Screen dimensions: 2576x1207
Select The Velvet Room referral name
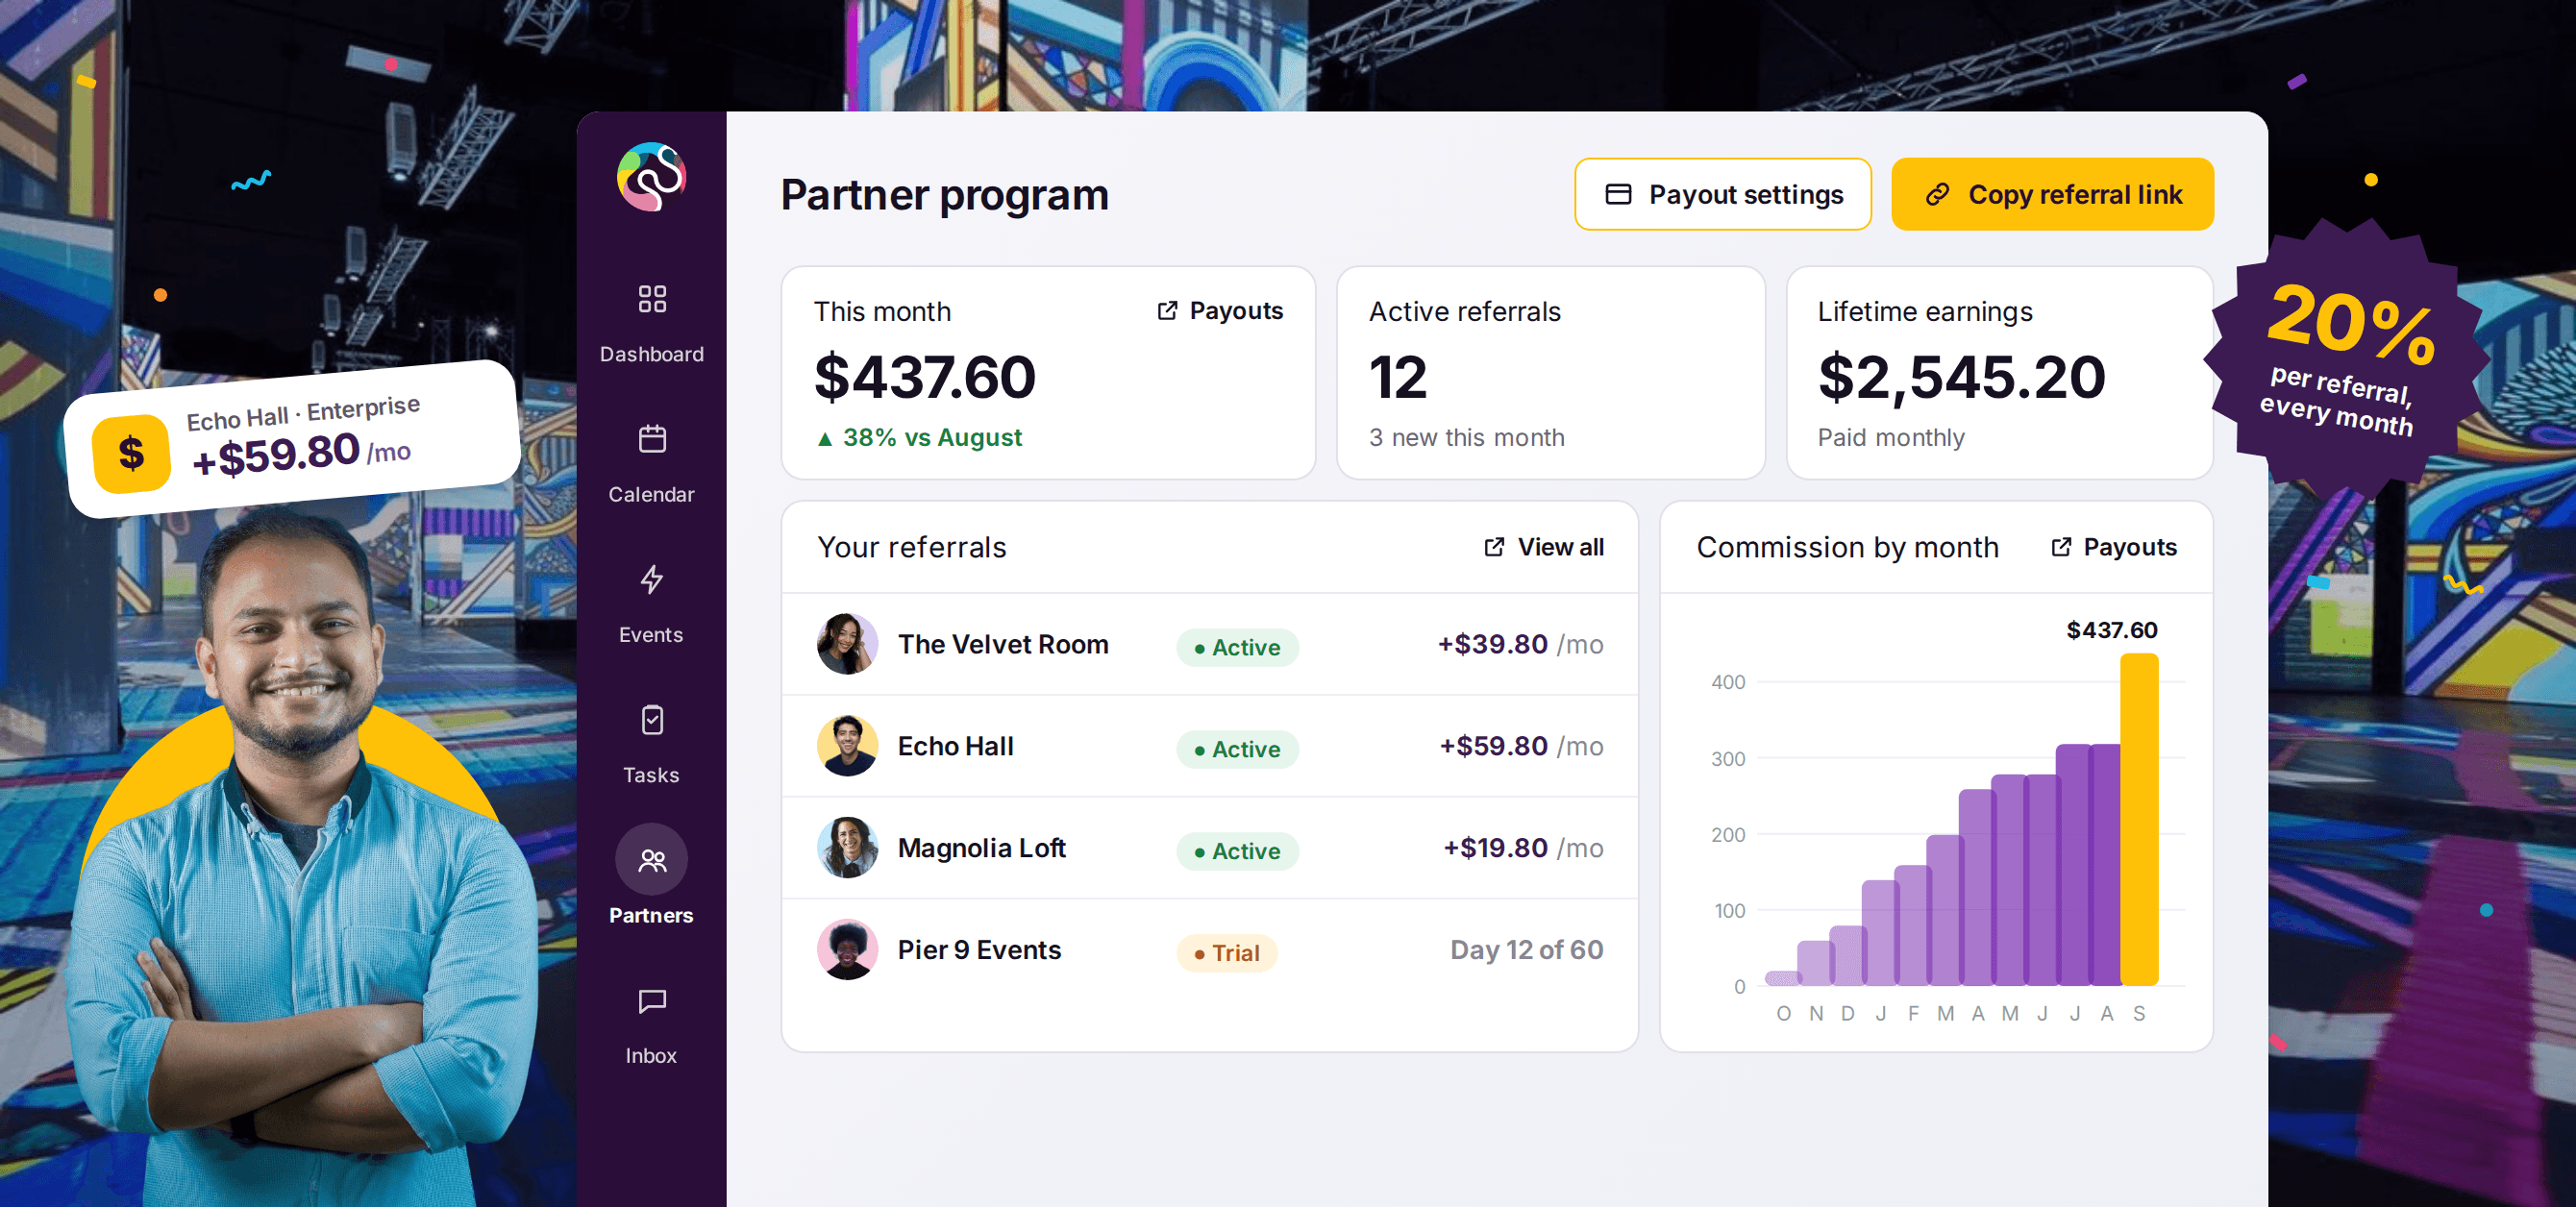pos(1003,644)
